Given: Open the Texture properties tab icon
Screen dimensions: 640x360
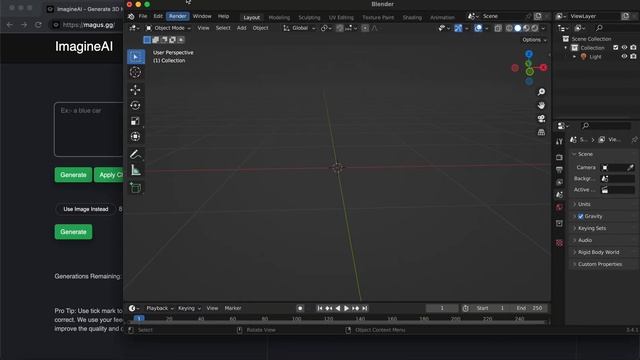Looking at the screenshot, I should click(559, 243).
